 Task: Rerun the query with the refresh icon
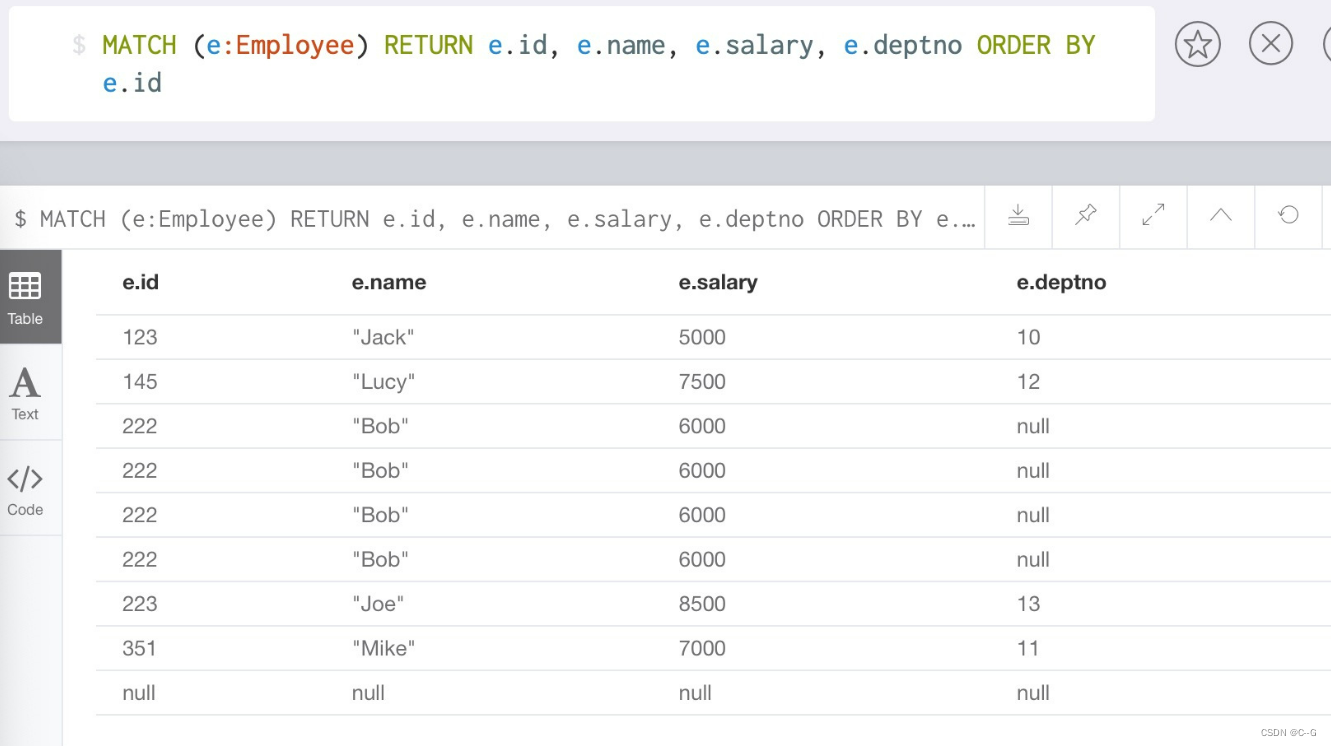pyautogui.click(x=1288, y=215)
